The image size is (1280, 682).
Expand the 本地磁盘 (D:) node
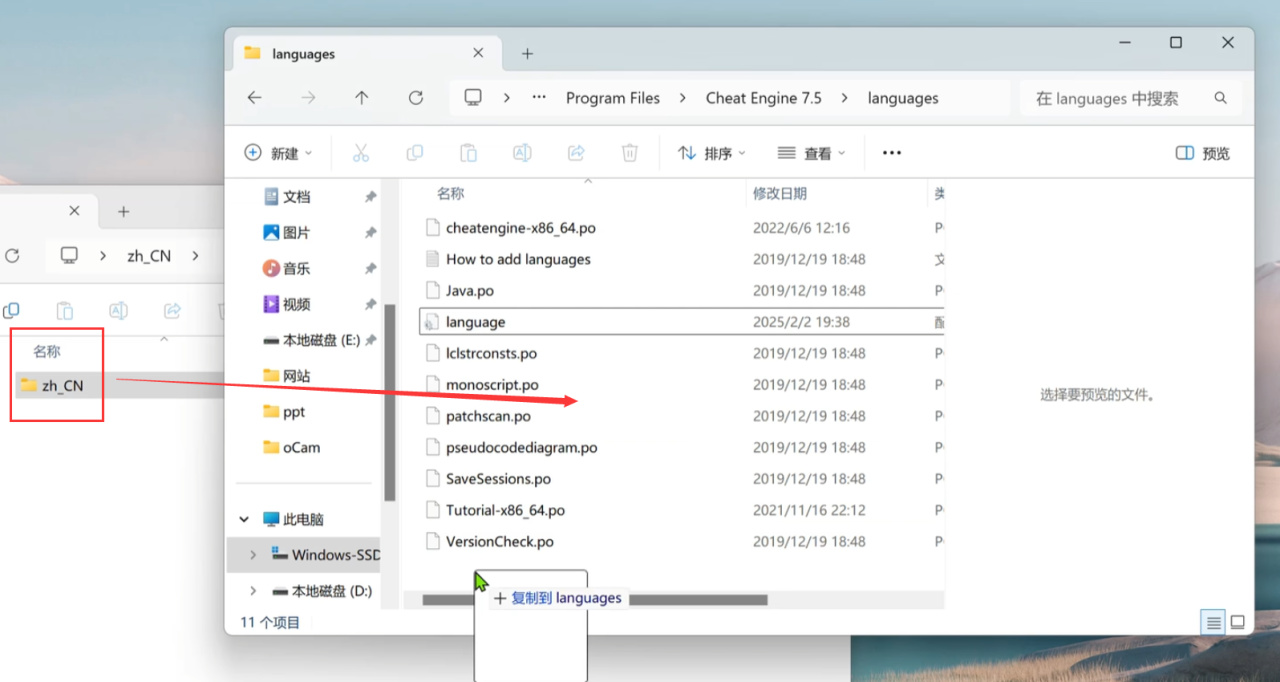point(253,591)
